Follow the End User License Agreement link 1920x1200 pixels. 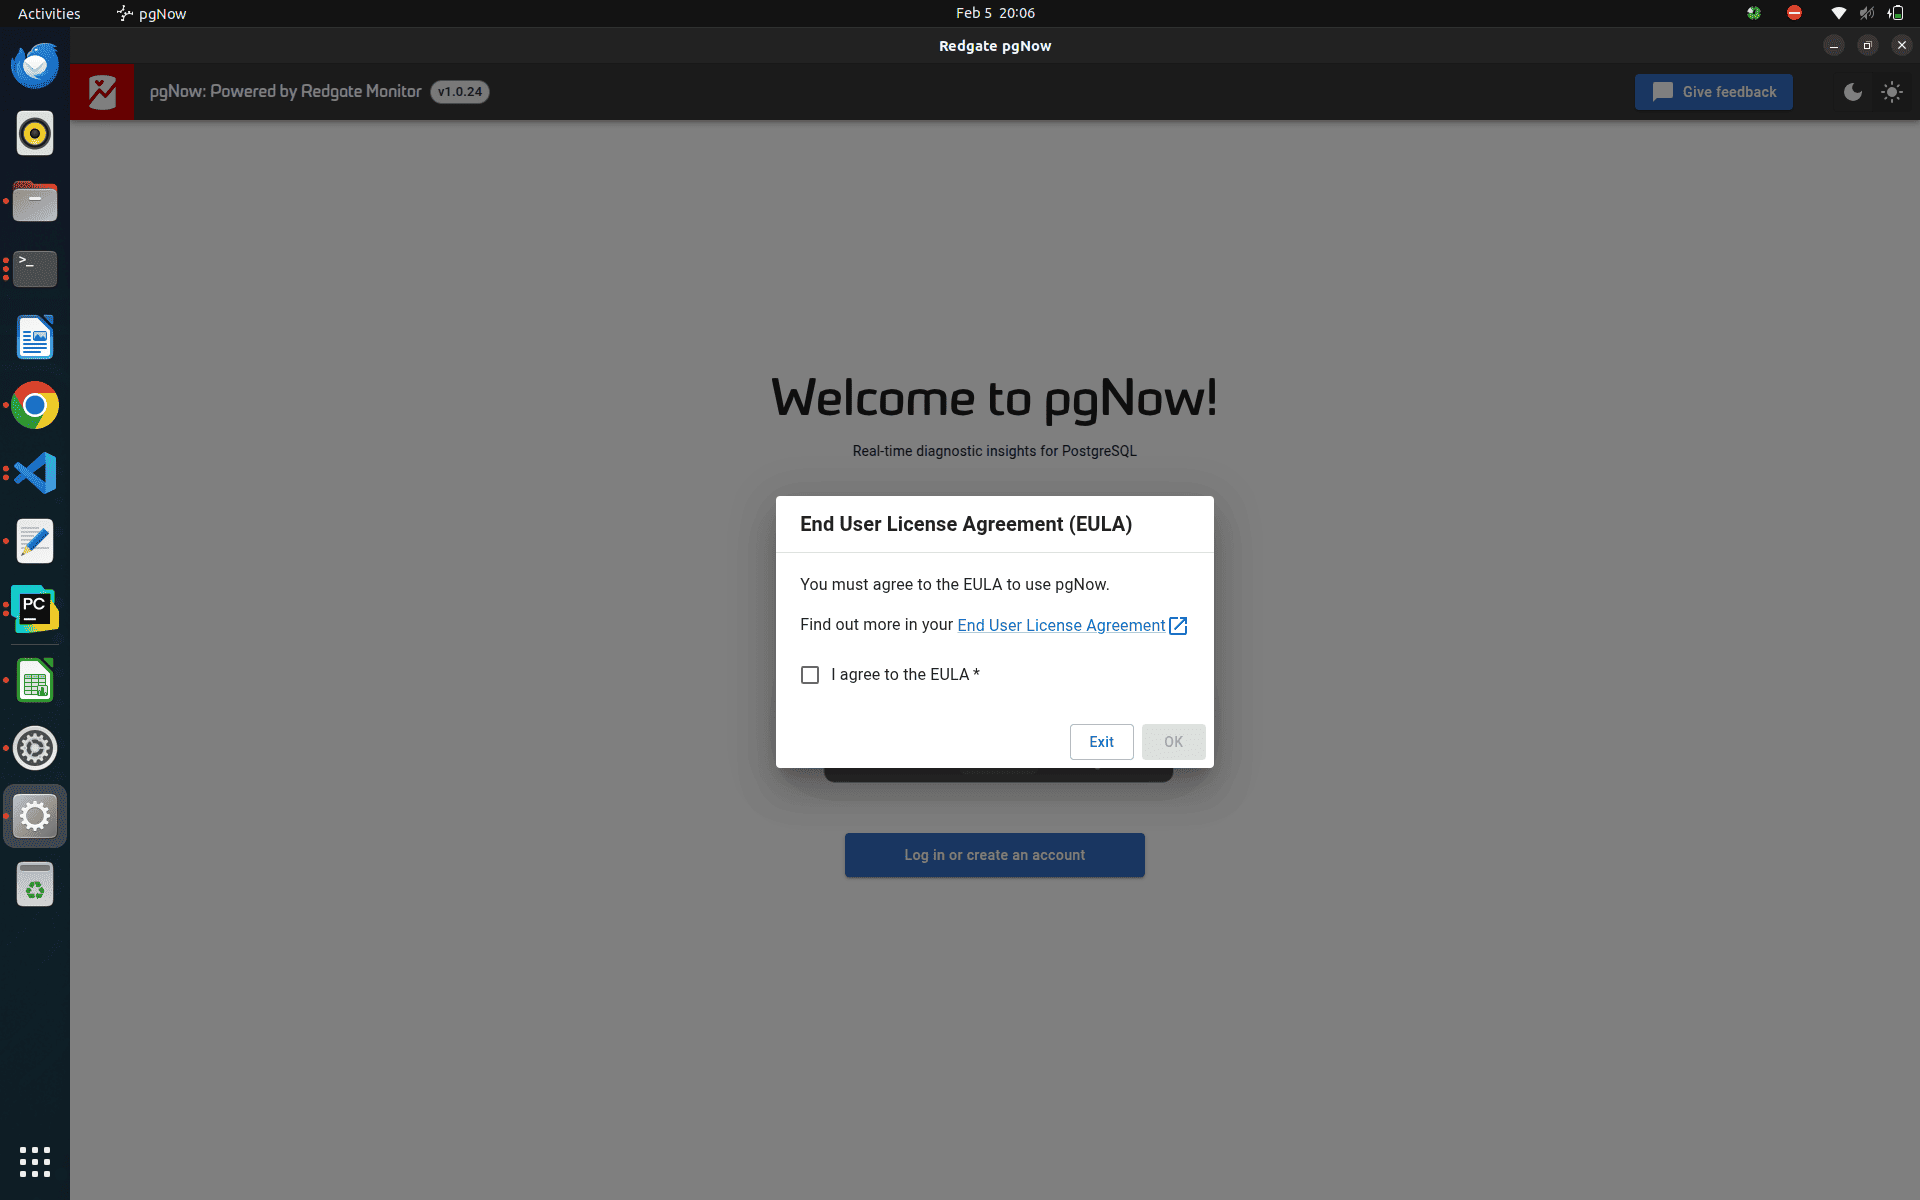click(x=1060, y=625)
